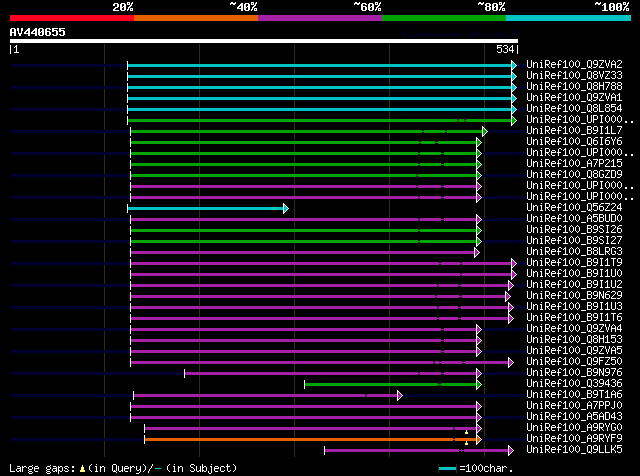
Task: Select the UniRef100_B9SI26 label
Action: [574, 230]
